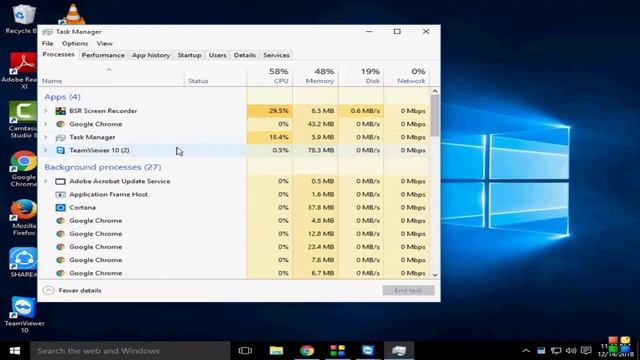Click the Background processes (27) heading
640x360 pixels.
[x=103, y=167]
